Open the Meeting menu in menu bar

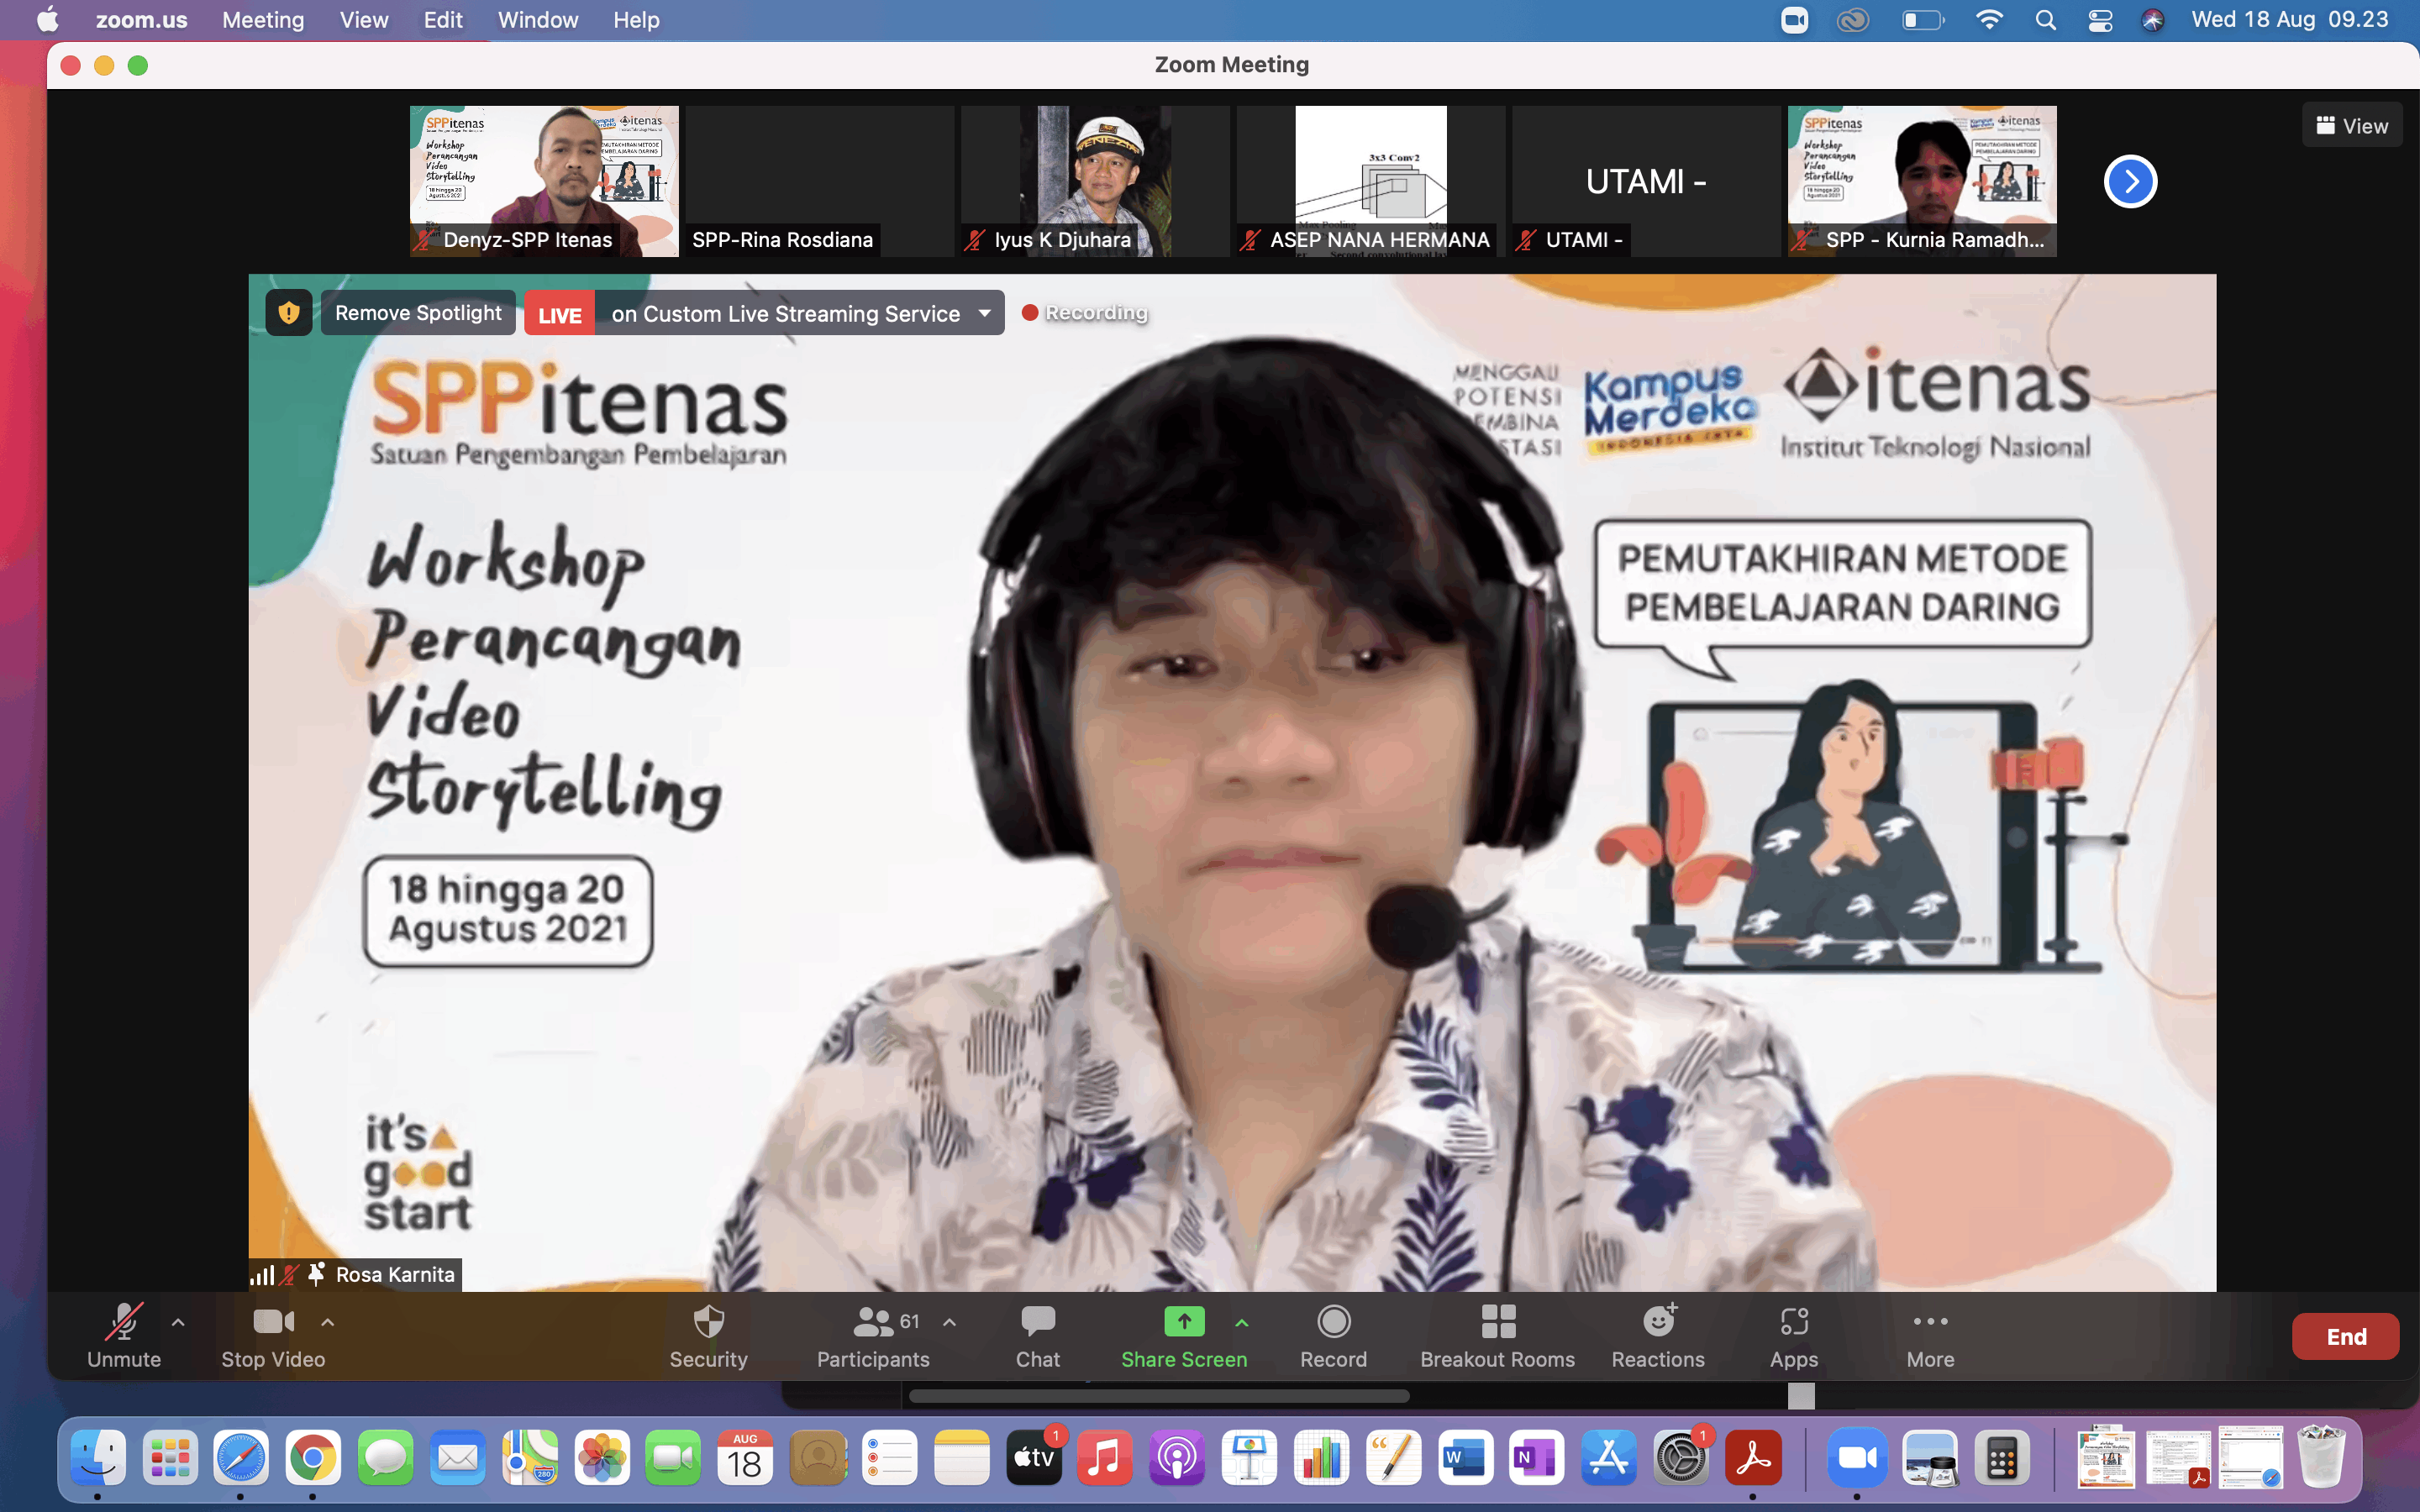pyautogui.click(x=263, y=20)
